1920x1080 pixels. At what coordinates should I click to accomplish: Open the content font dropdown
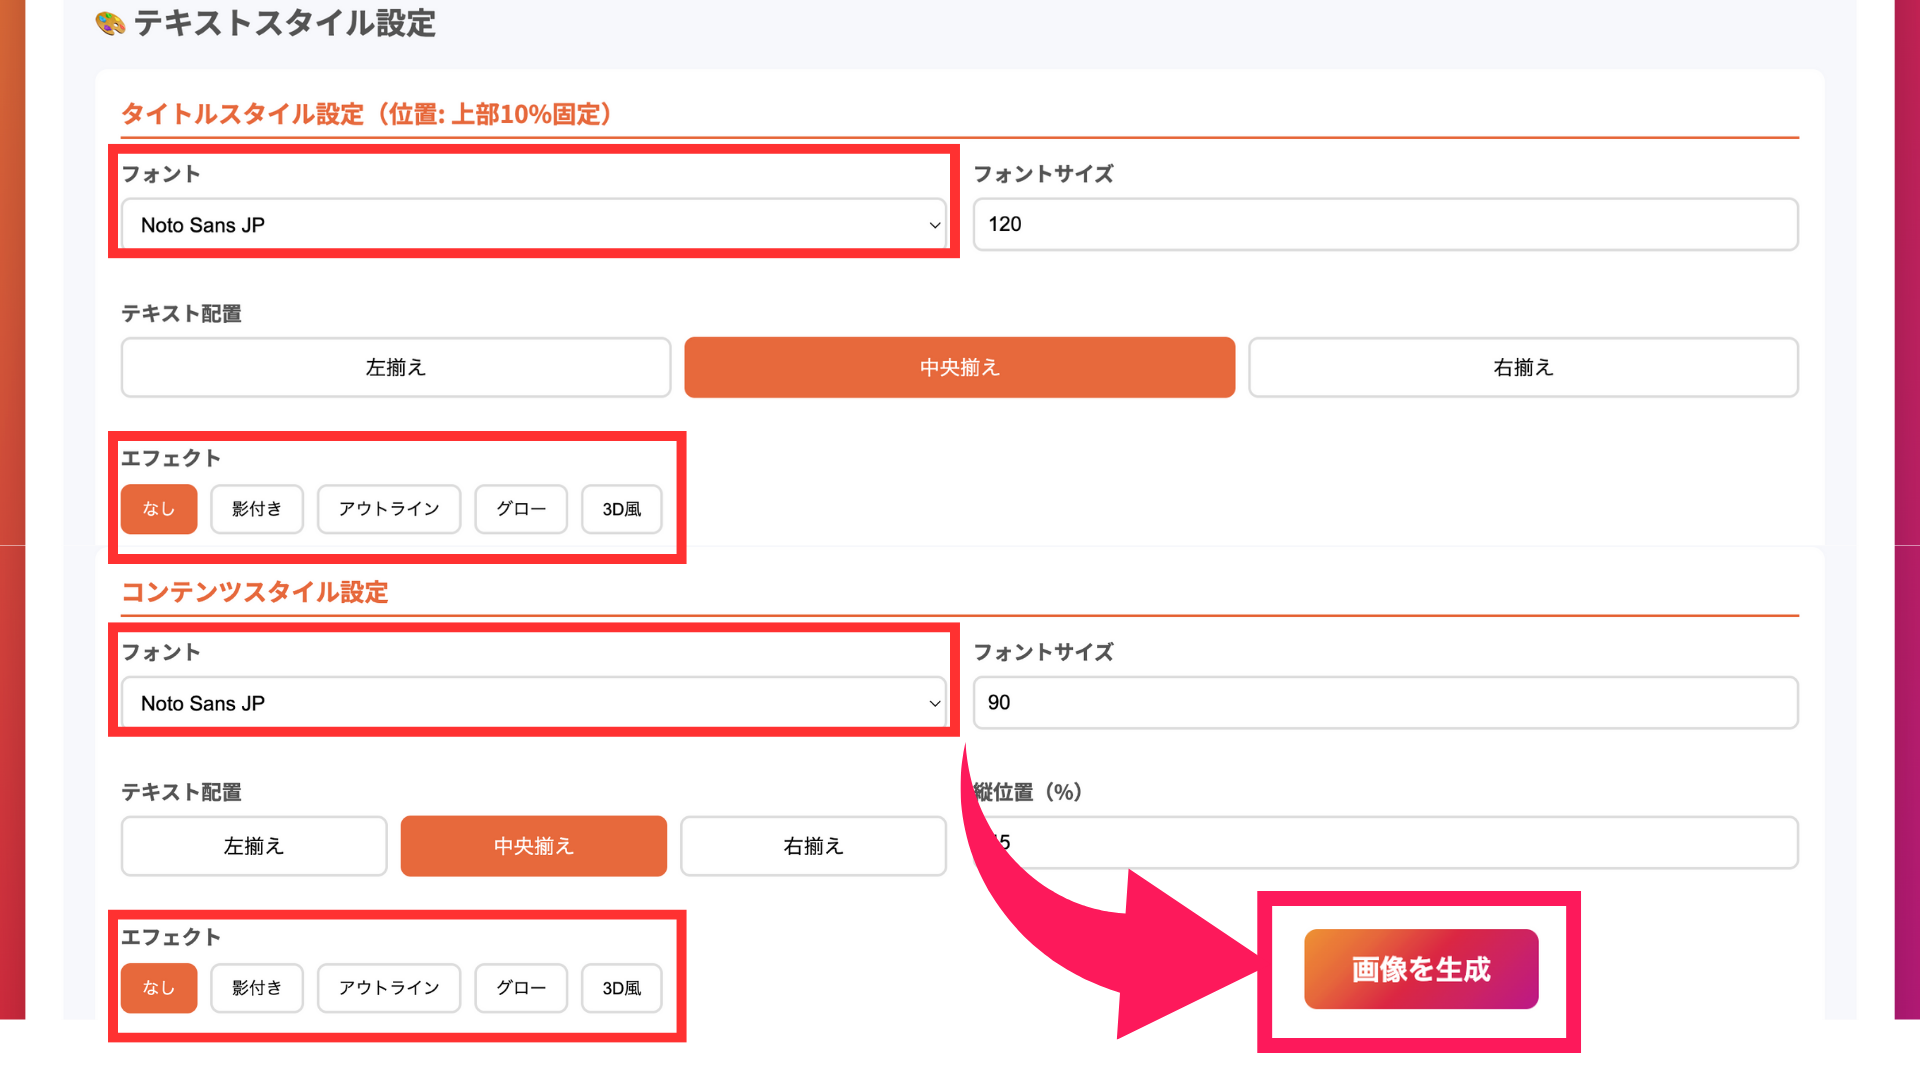click(534, 703)
